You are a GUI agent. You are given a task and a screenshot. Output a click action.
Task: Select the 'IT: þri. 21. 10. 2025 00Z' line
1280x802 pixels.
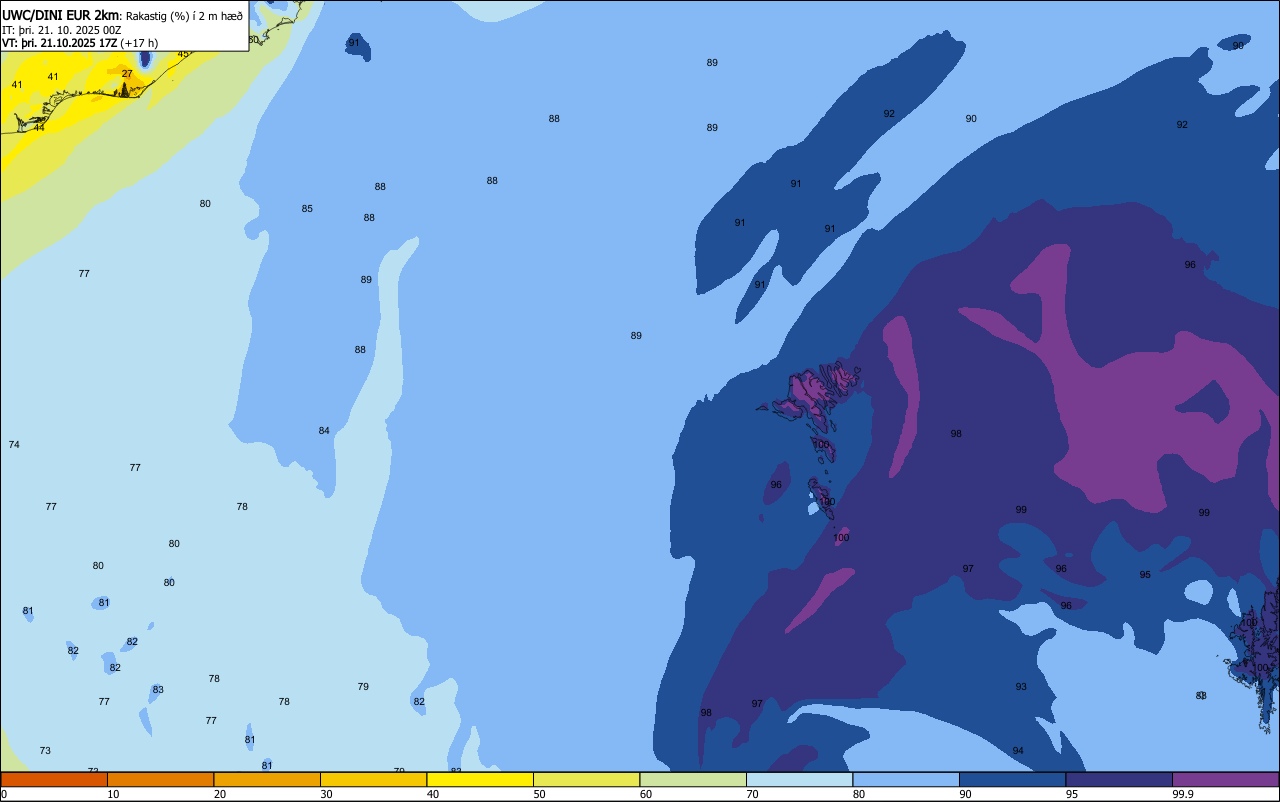pos(62,30)
